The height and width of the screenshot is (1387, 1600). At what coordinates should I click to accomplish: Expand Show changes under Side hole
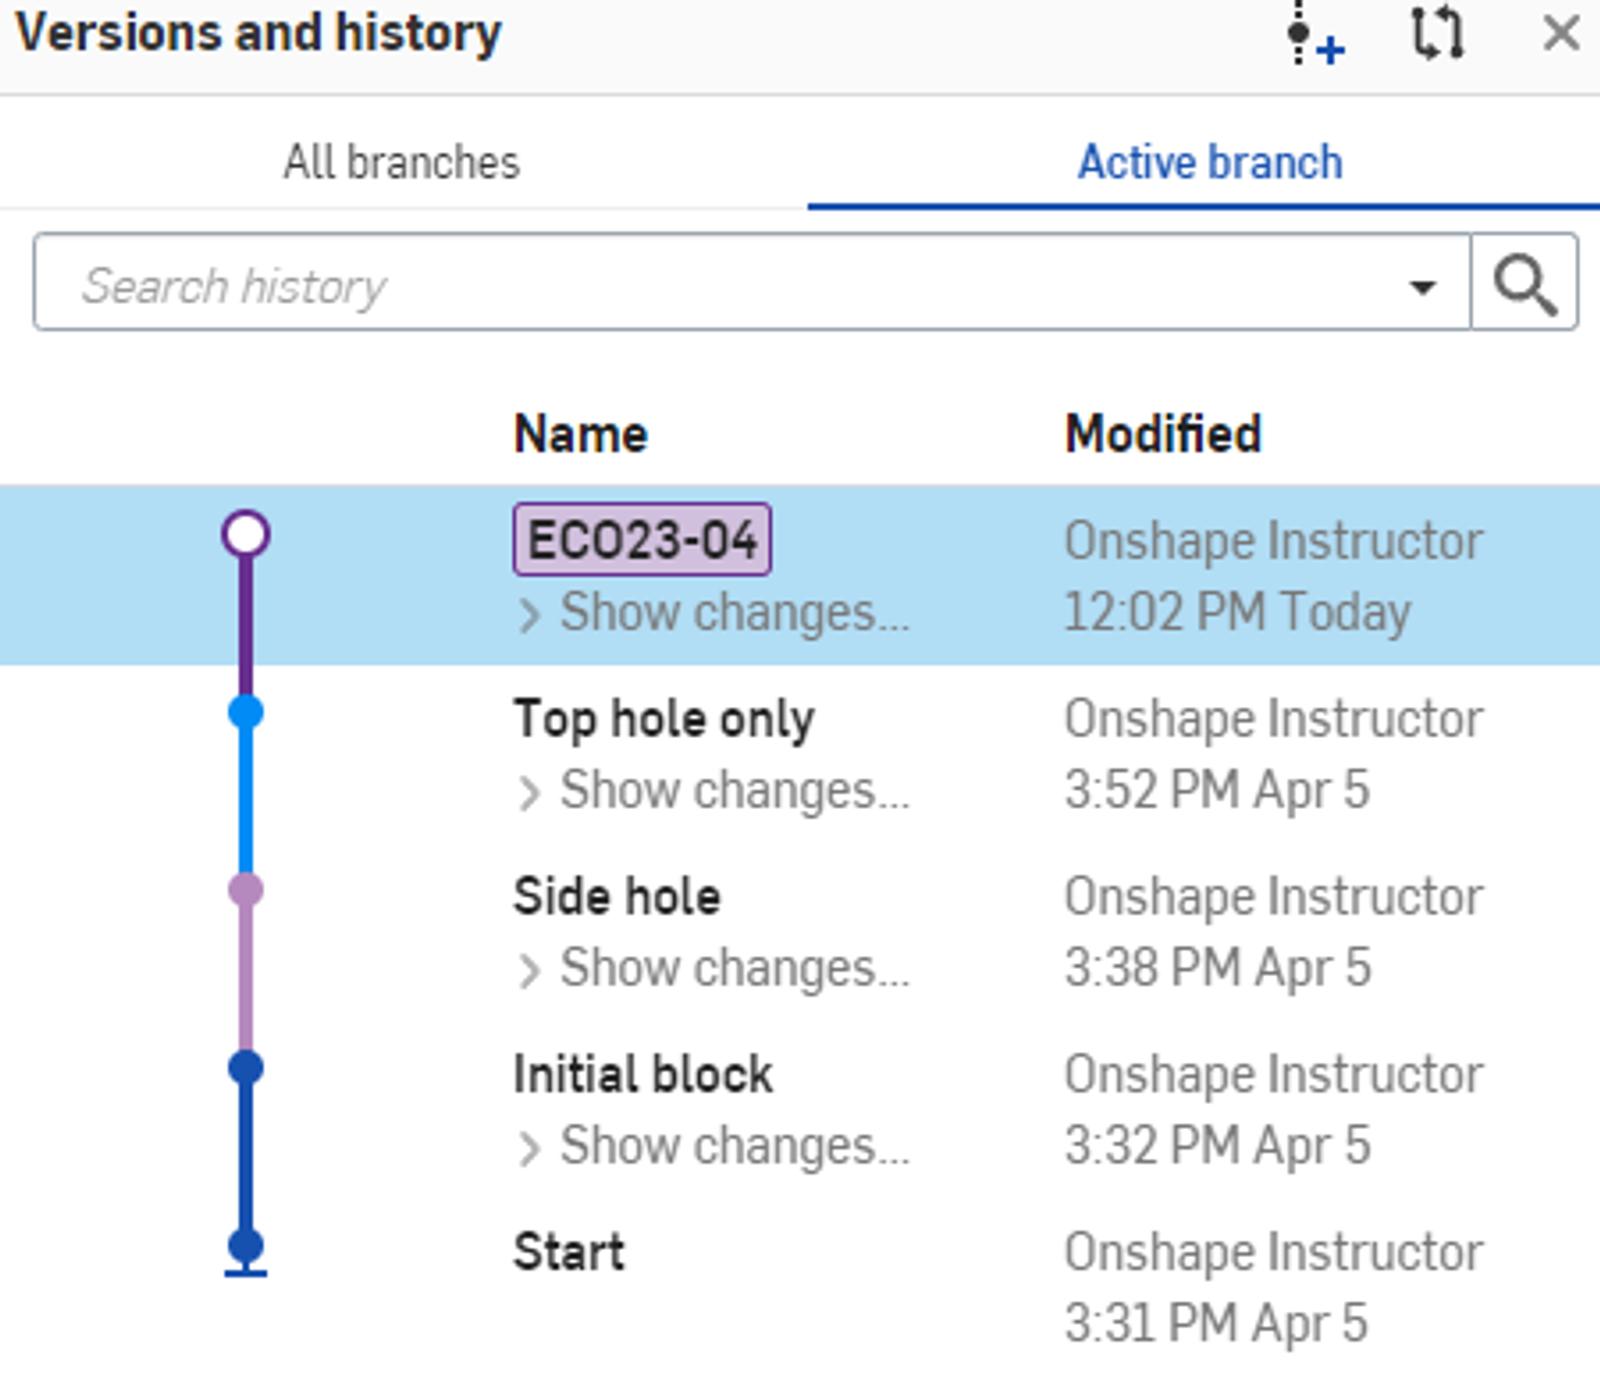(x=715, y=968)
